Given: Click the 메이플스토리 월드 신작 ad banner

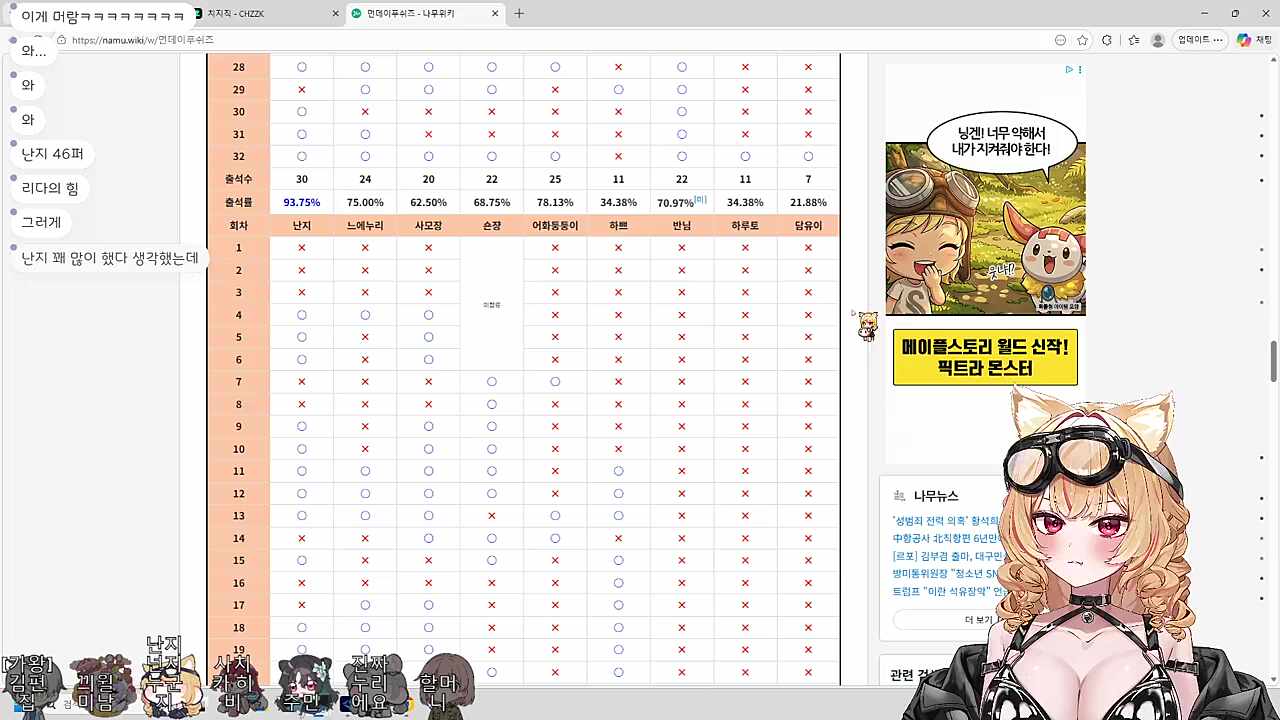Looking at the screenshot, I should (x=985, y=358).
